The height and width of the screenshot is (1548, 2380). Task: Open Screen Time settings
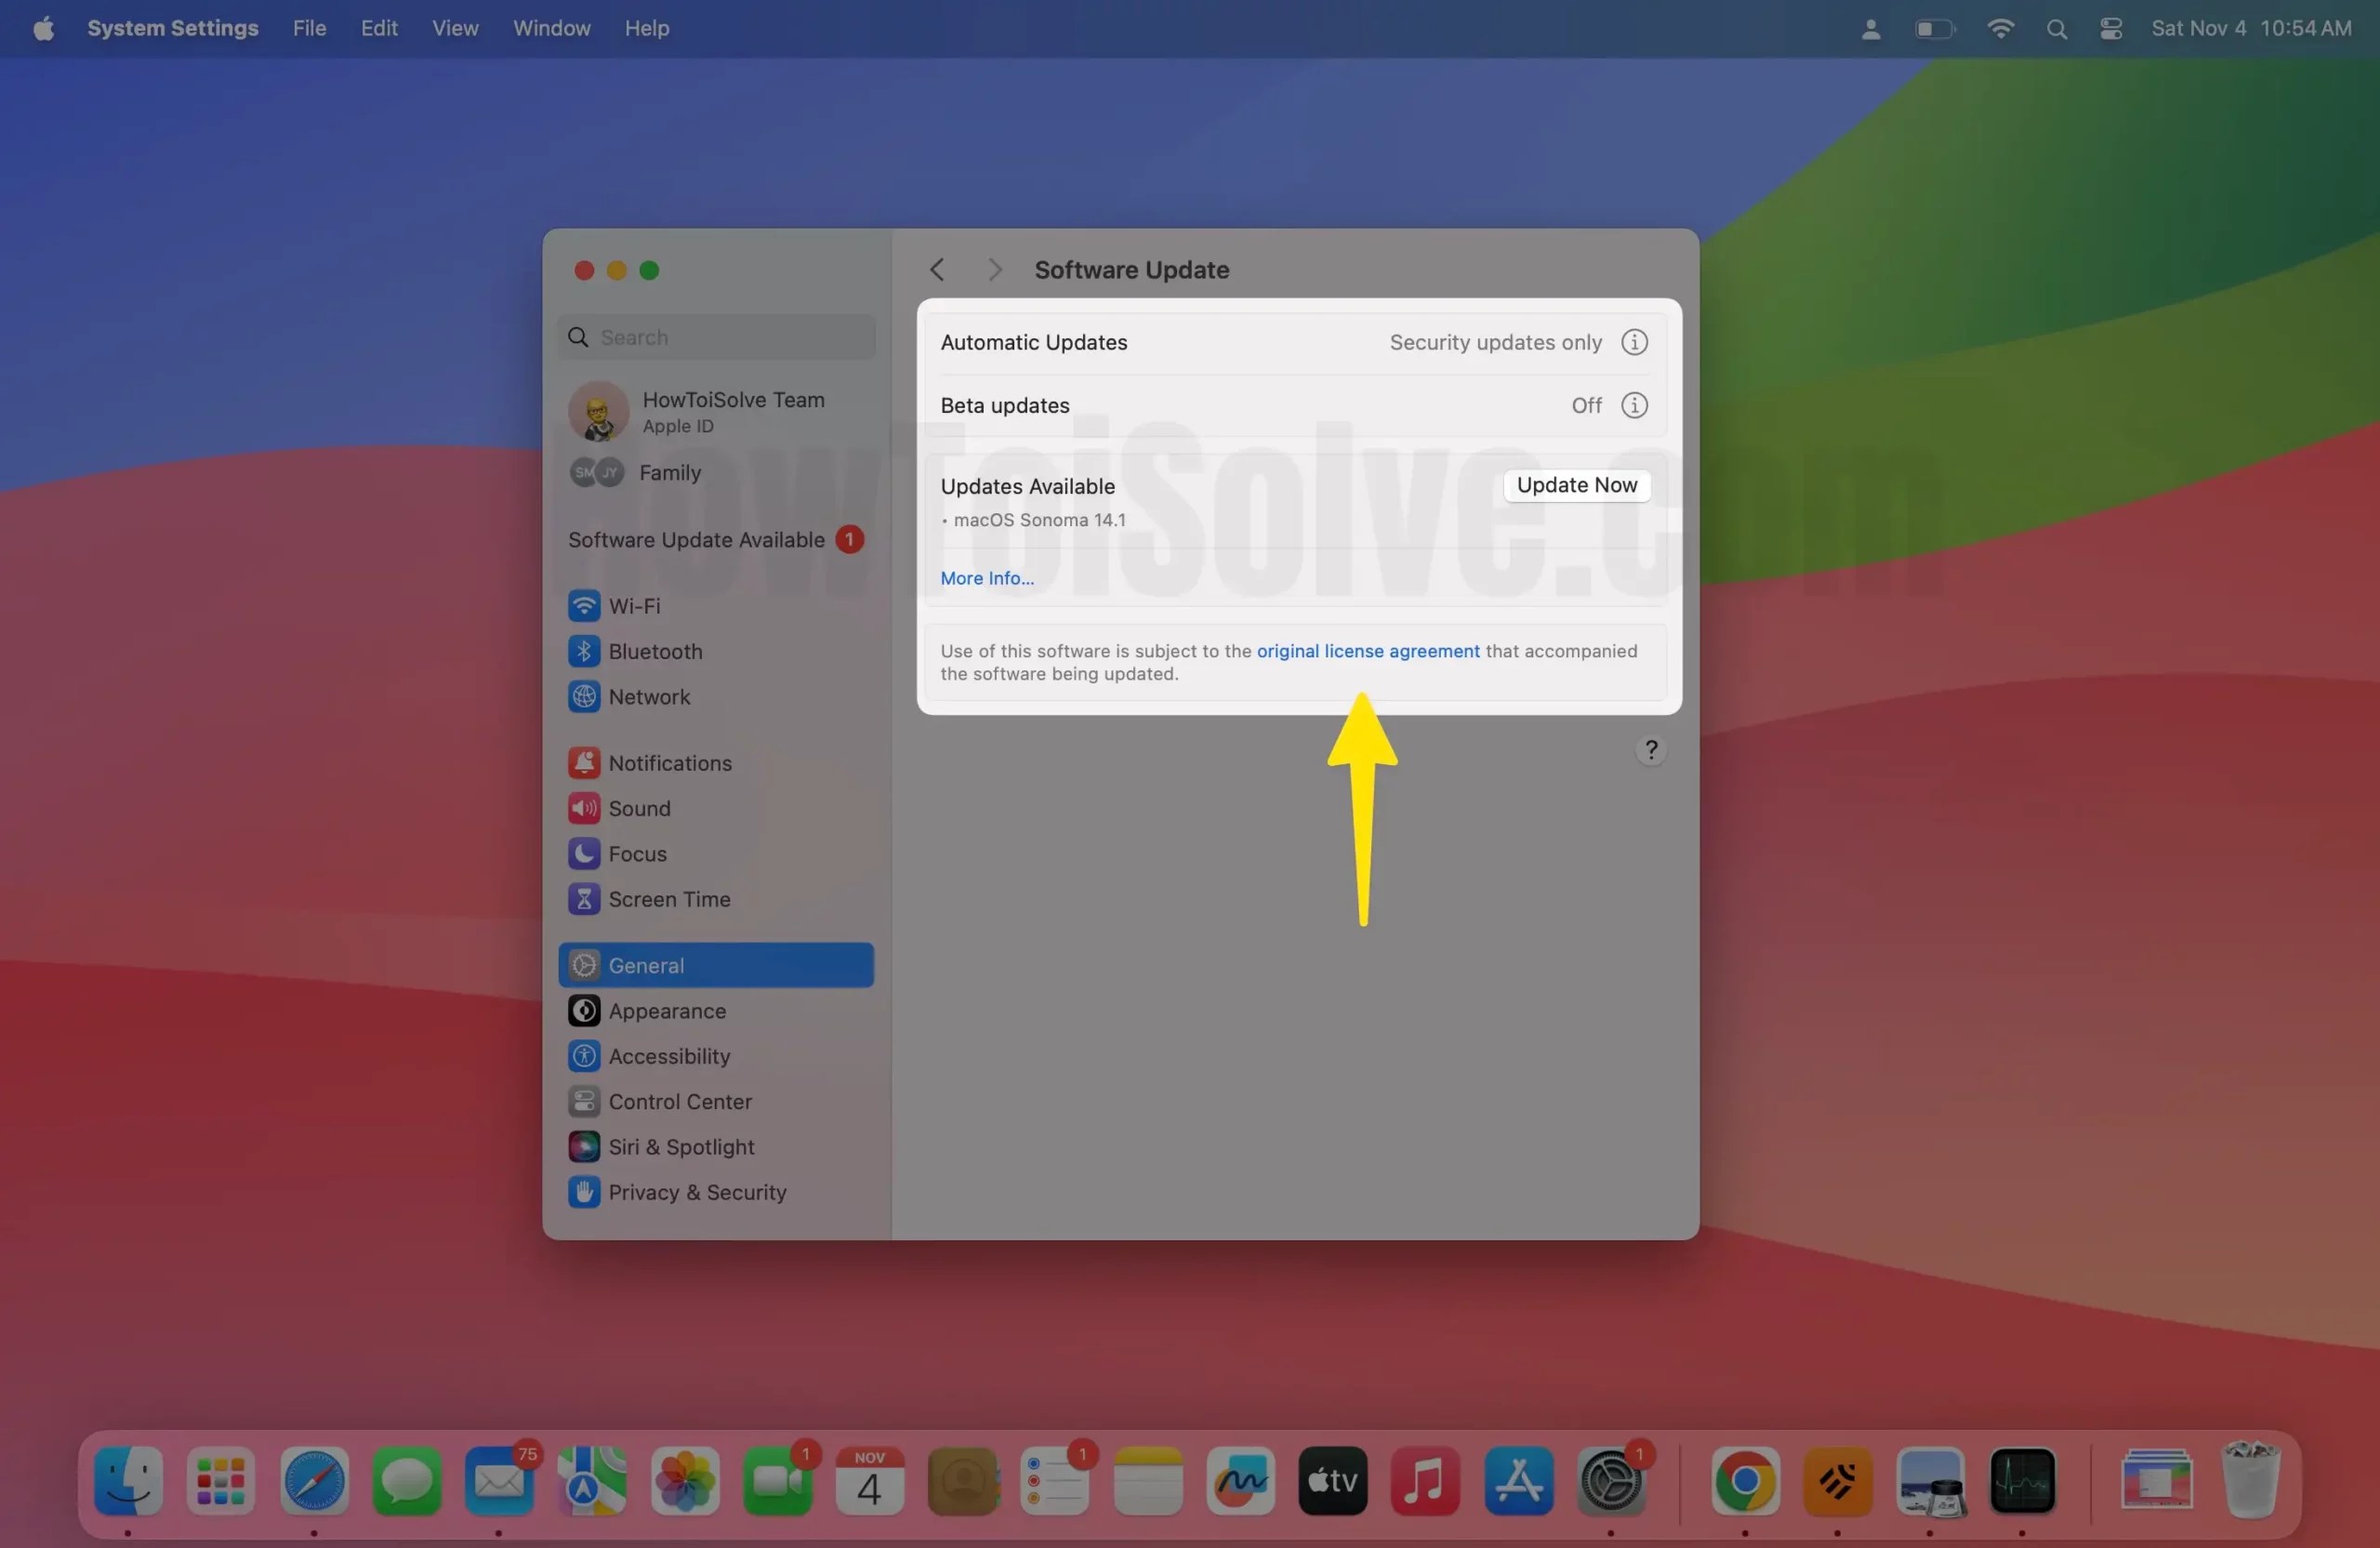669,899
